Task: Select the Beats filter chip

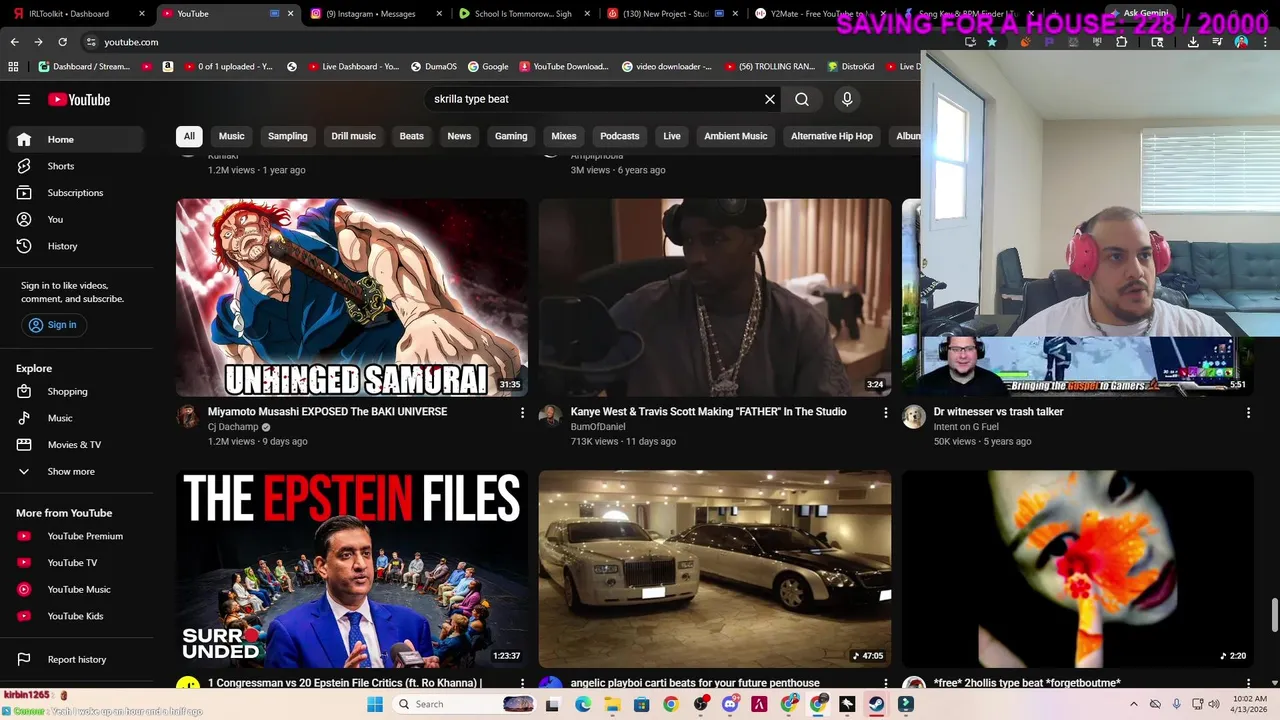Action: coord(412,136)
